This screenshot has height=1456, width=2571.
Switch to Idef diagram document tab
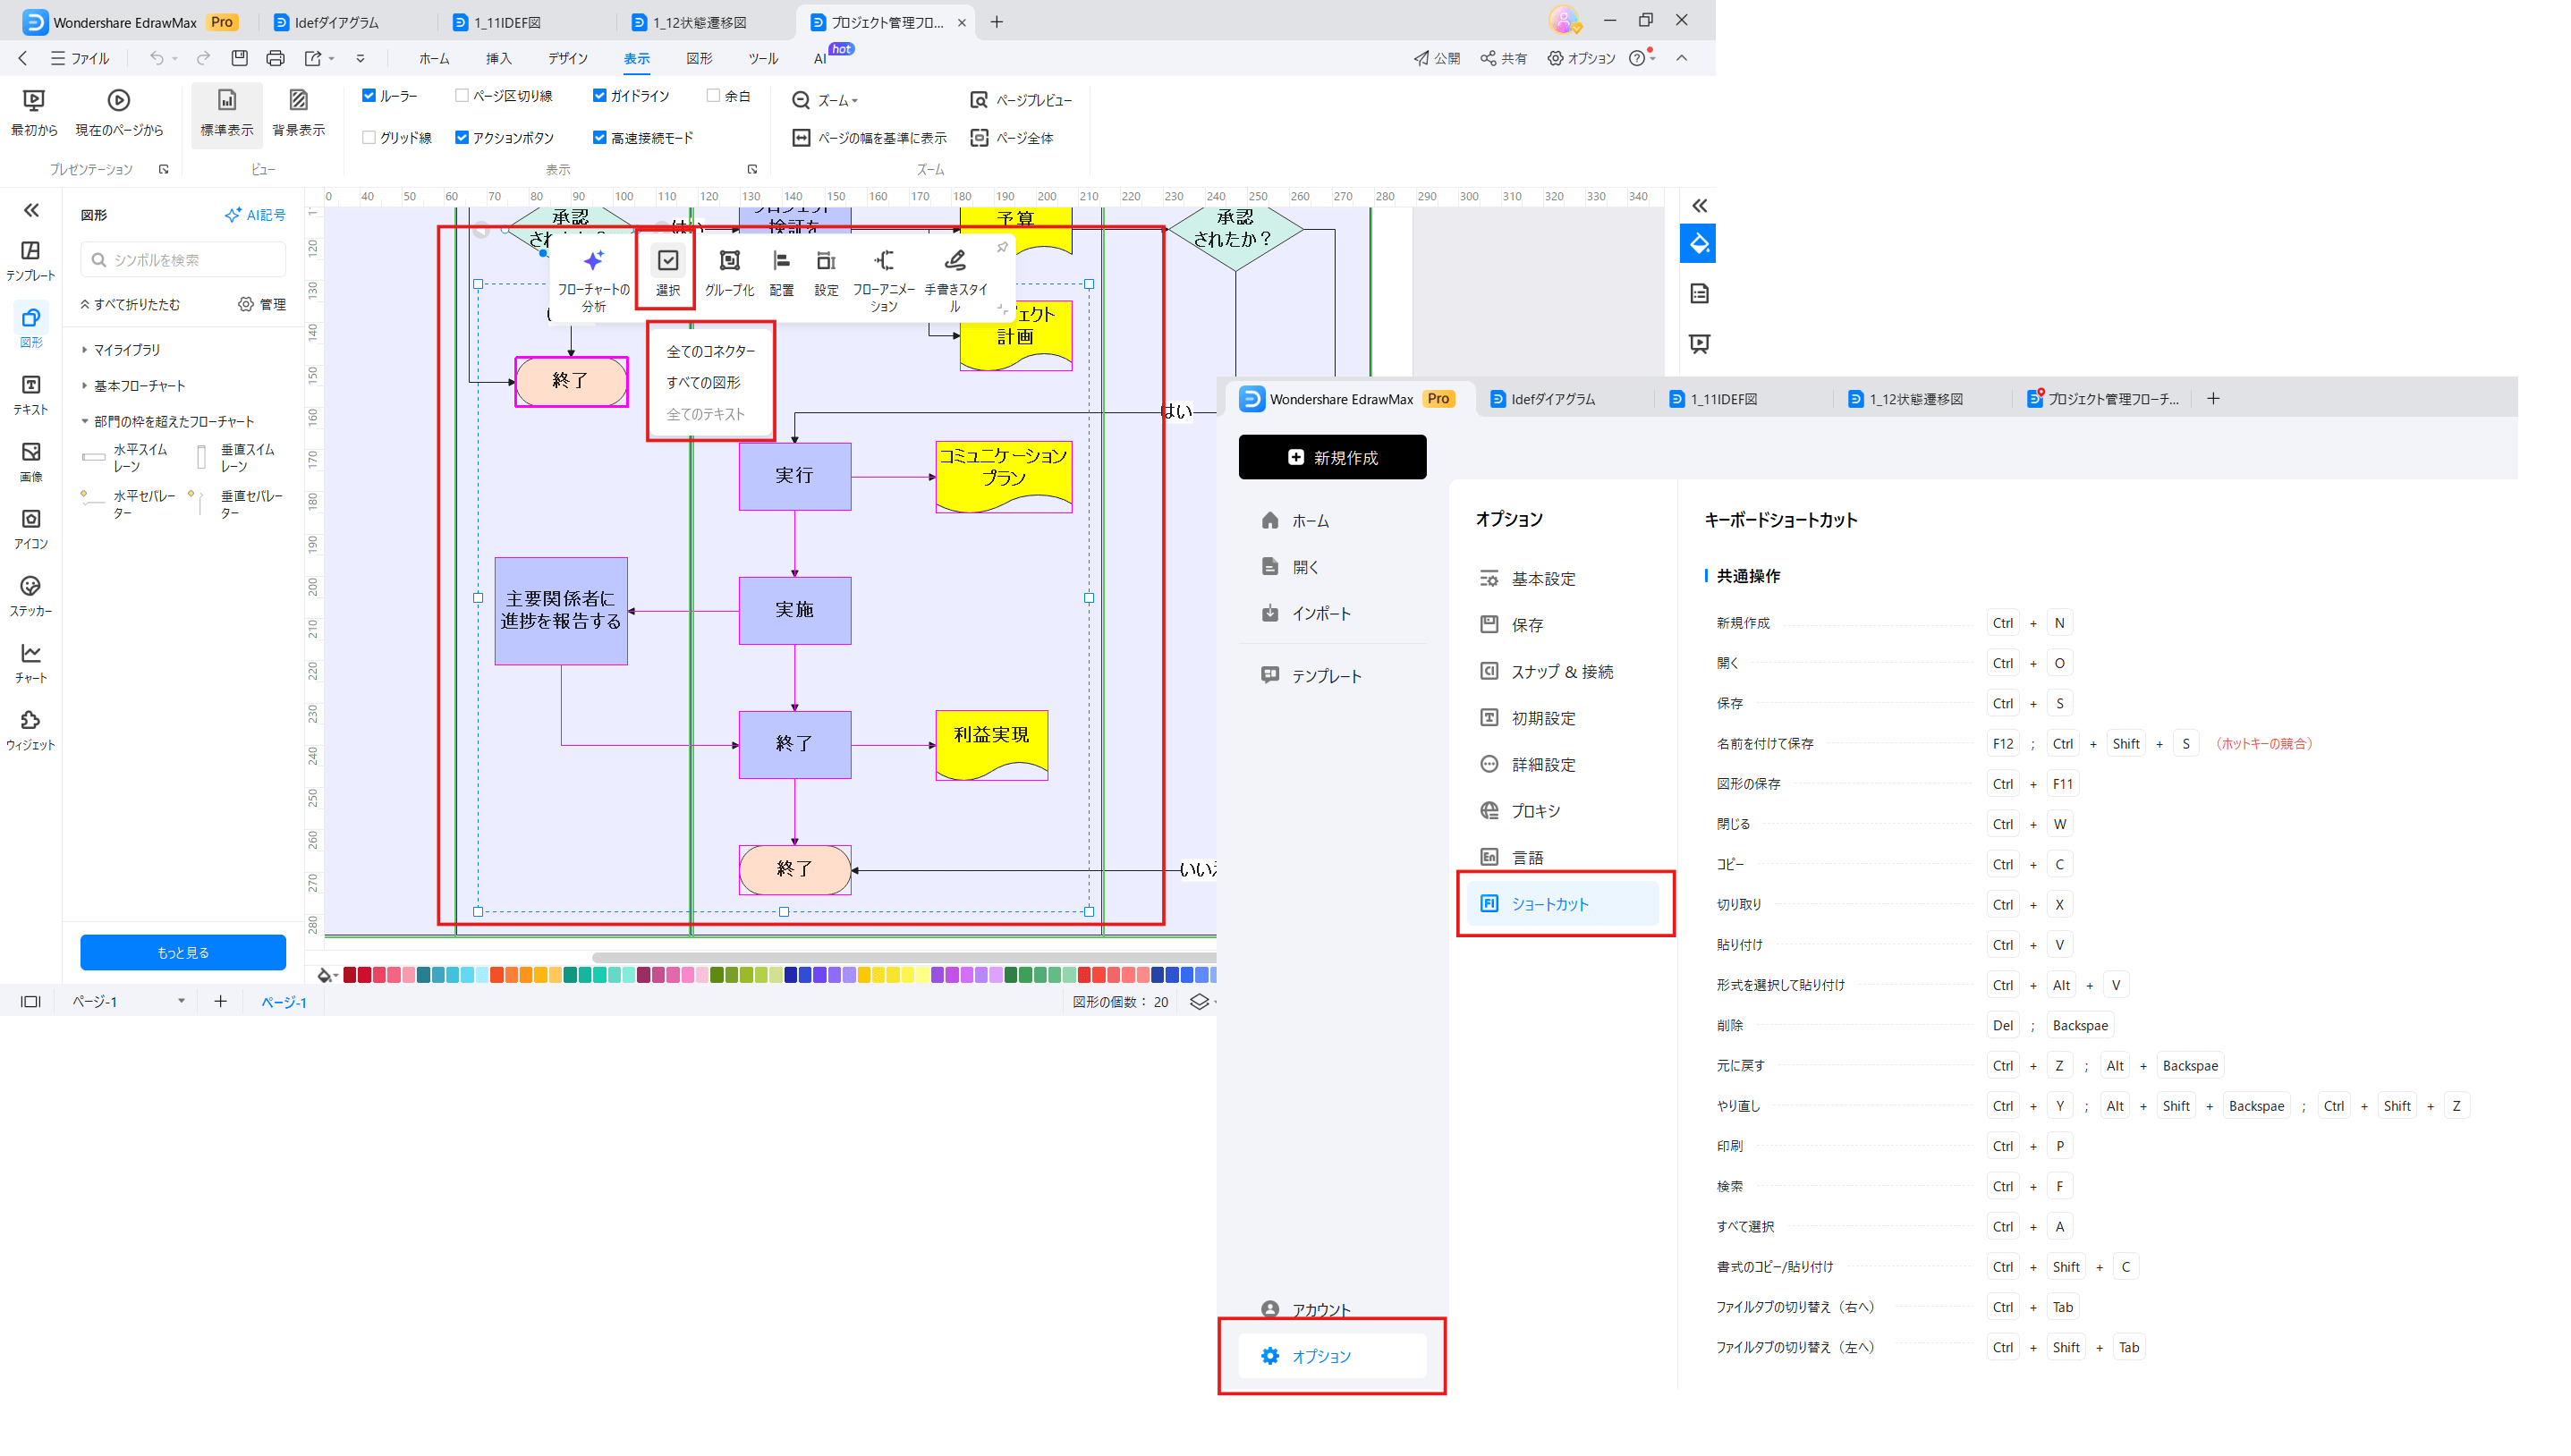click(x=338, y=22)
